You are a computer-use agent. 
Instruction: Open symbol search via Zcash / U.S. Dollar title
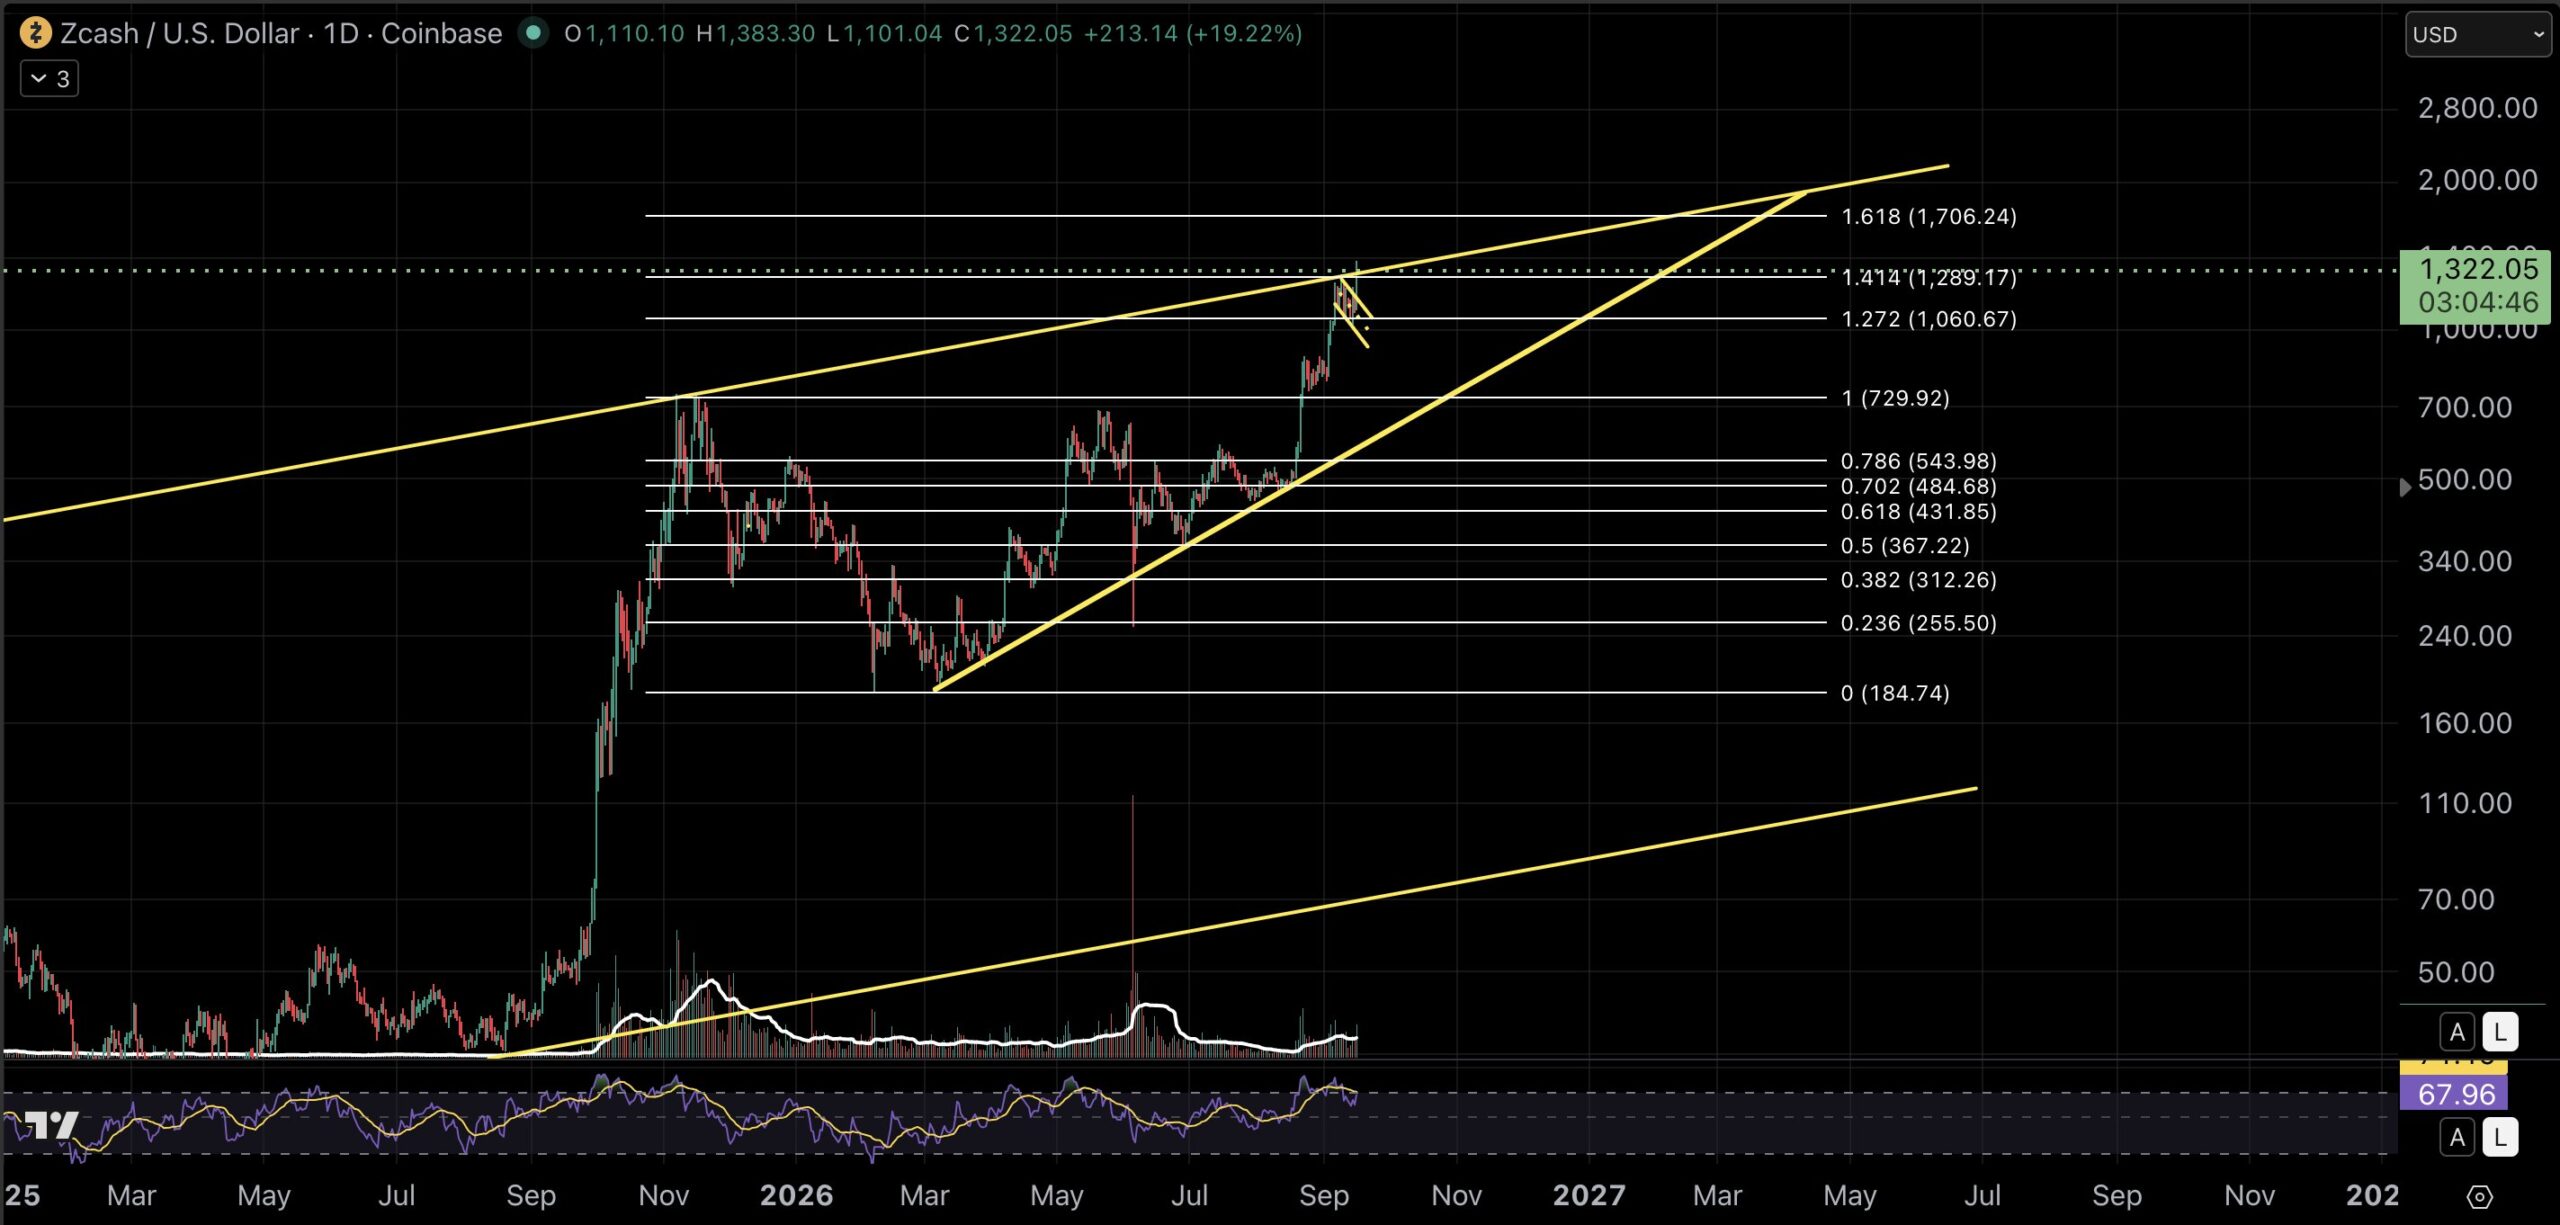pos(180,33)
